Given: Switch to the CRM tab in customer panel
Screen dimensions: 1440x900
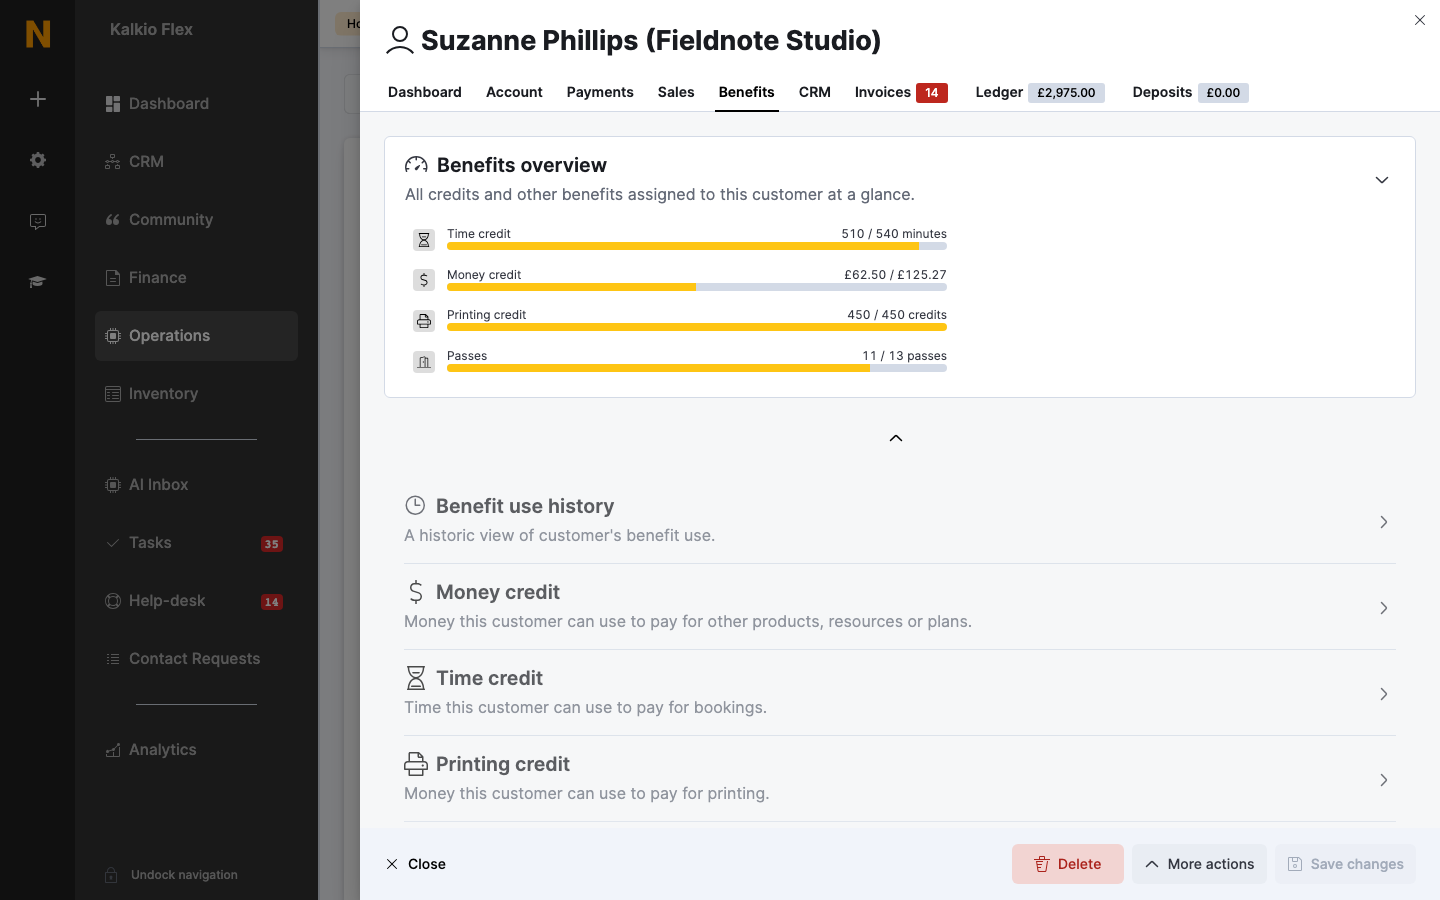Looking at the screenshot, I should [815, 92].
